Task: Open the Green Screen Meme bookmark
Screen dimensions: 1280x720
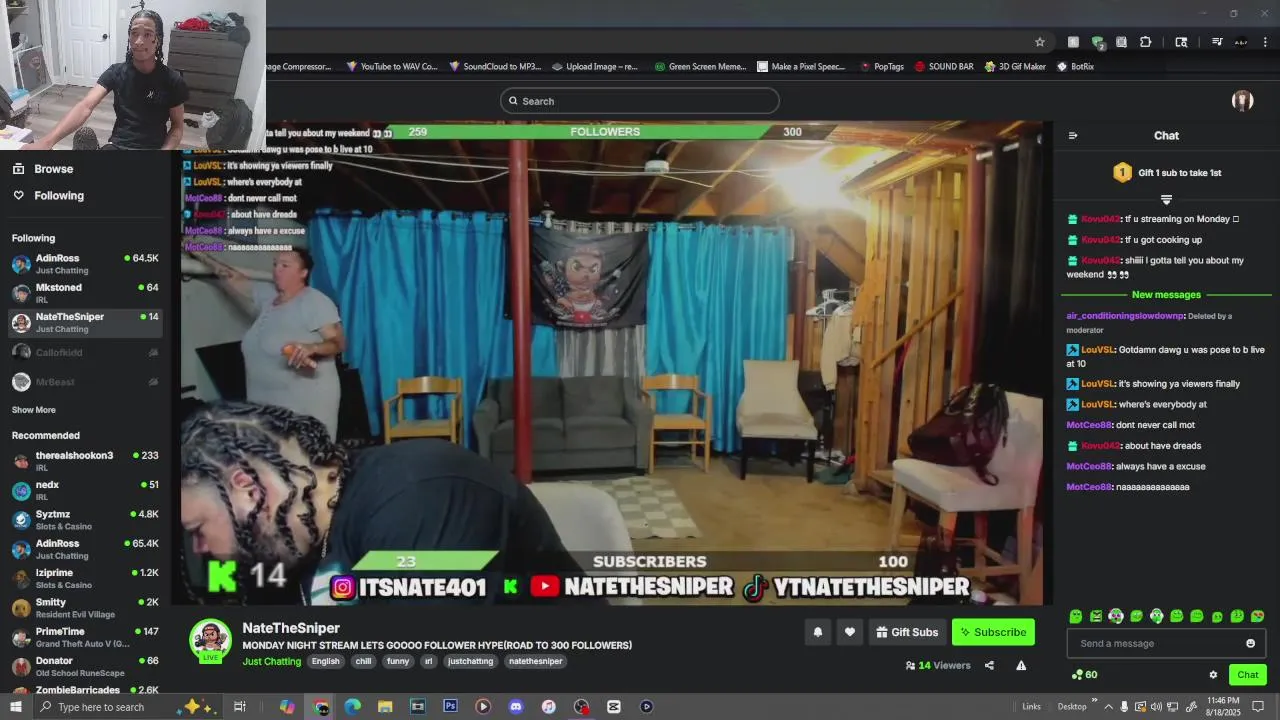Action: click(x=700, y=67)
